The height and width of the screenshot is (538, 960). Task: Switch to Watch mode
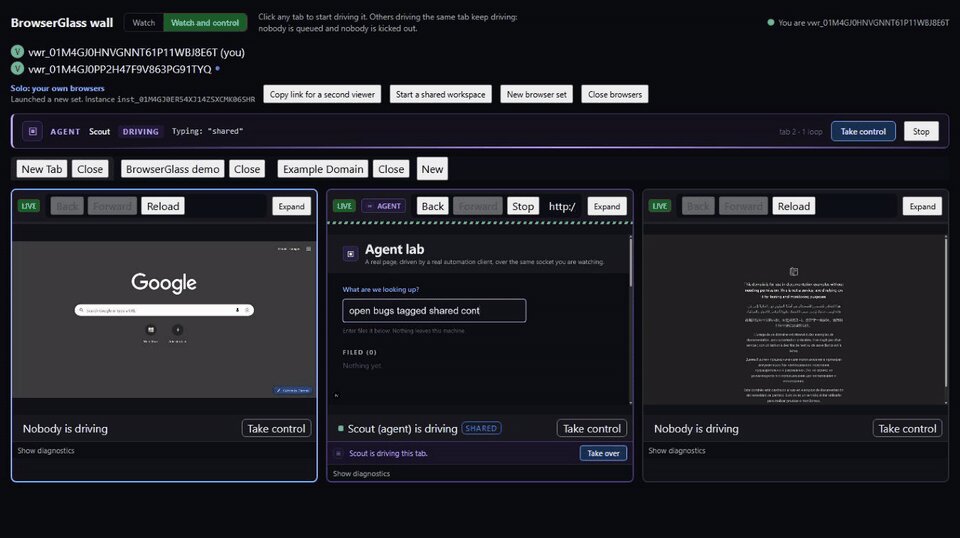point(144,23)
